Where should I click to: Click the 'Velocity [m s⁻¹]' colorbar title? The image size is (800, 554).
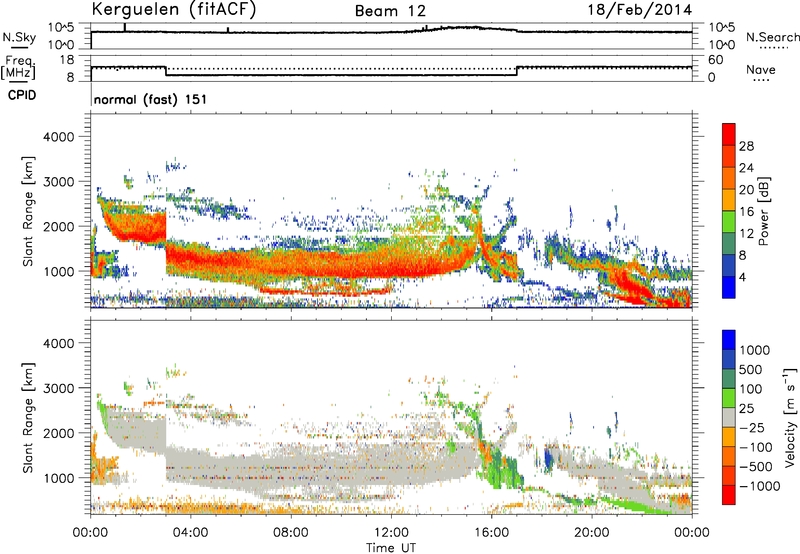tap(790, 417)
